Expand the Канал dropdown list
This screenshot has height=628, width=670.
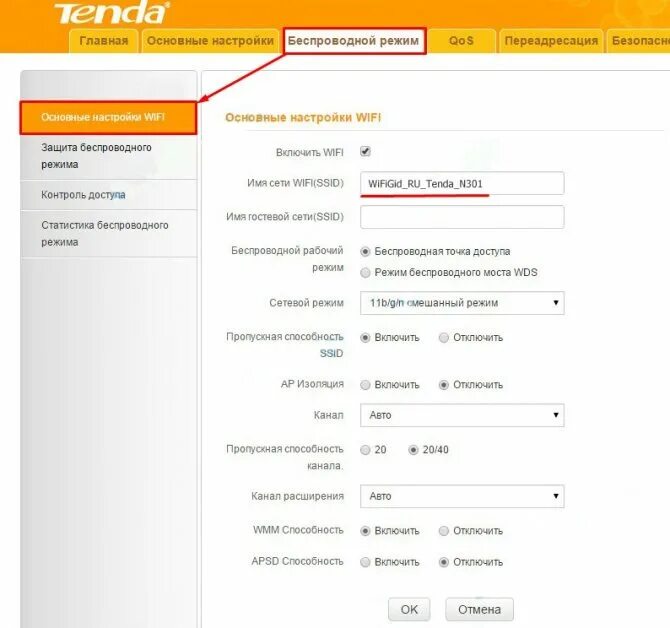point(462,415)
